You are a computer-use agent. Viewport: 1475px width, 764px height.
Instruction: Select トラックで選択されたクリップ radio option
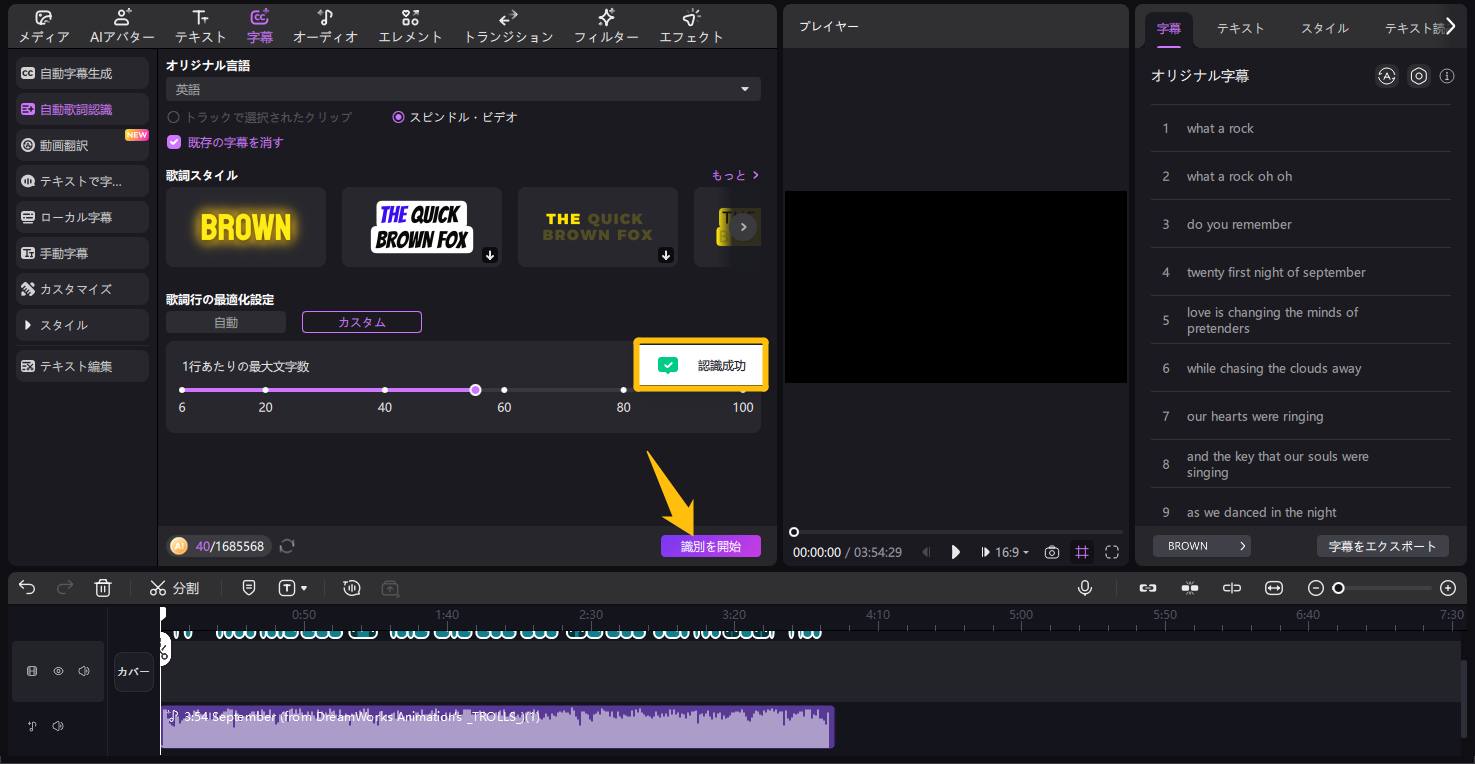pyautogui.click(x=174, y=117)
